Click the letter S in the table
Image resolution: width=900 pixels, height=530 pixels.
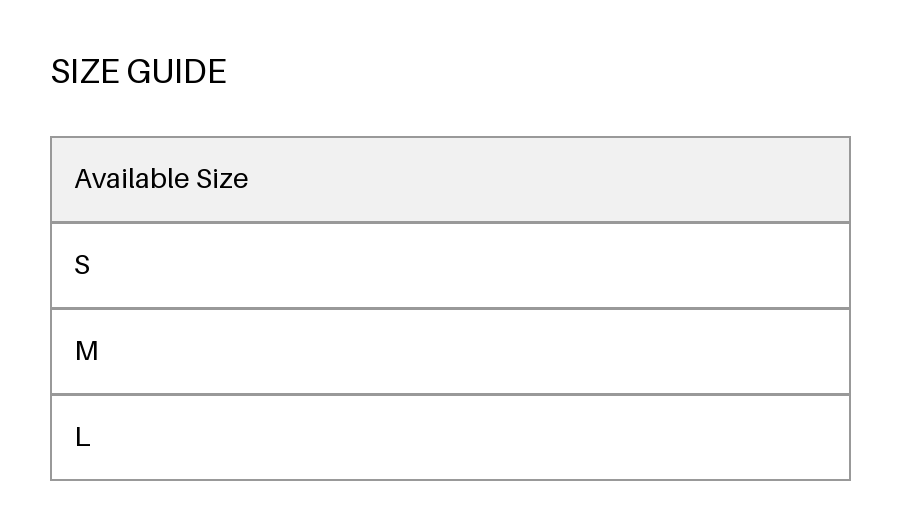(82, 265)
